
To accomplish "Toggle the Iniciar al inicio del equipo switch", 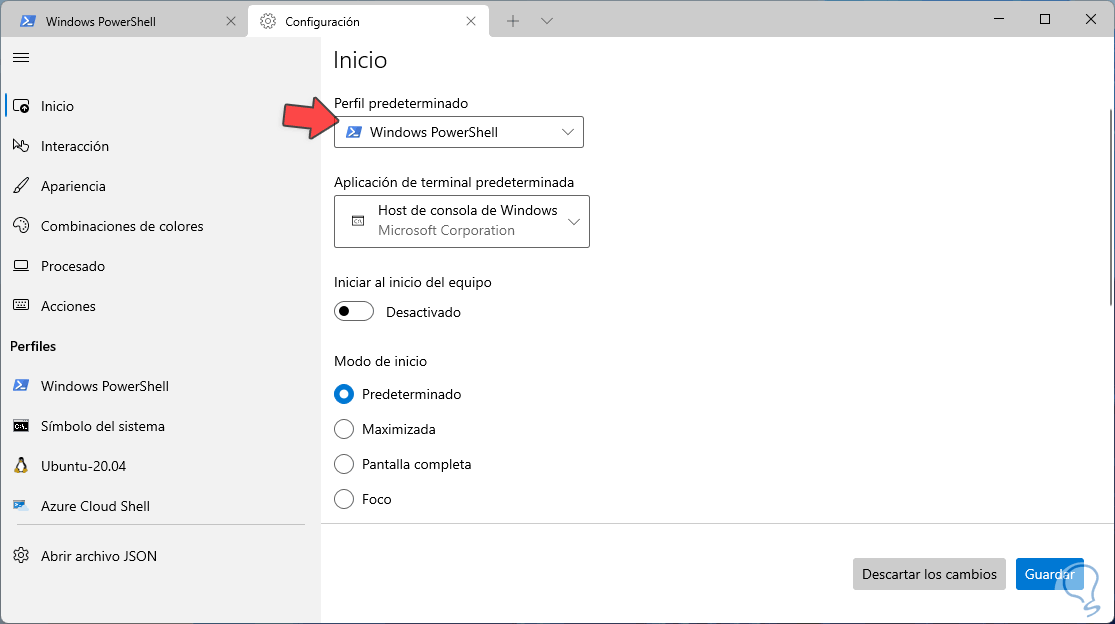I will tap(354, 312).
